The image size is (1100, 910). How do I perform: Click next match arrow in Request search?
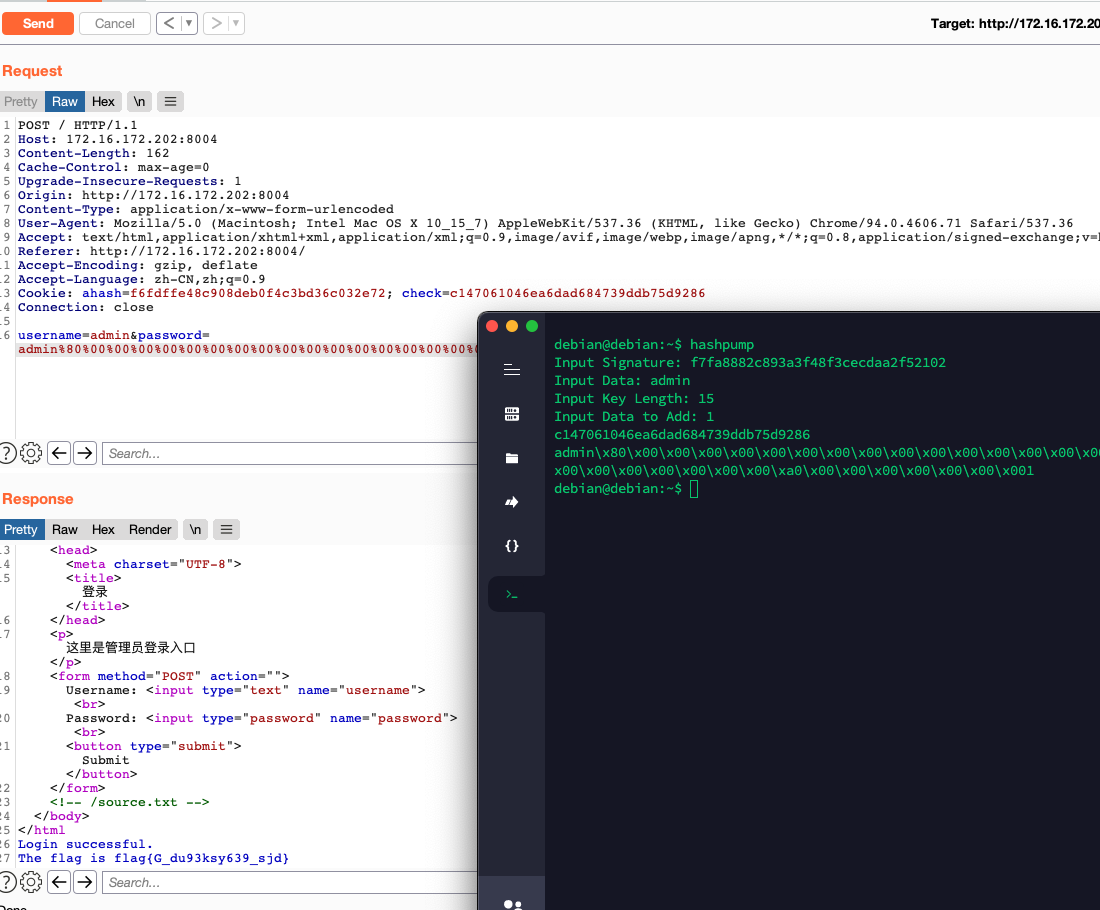[x=85, y=453]
